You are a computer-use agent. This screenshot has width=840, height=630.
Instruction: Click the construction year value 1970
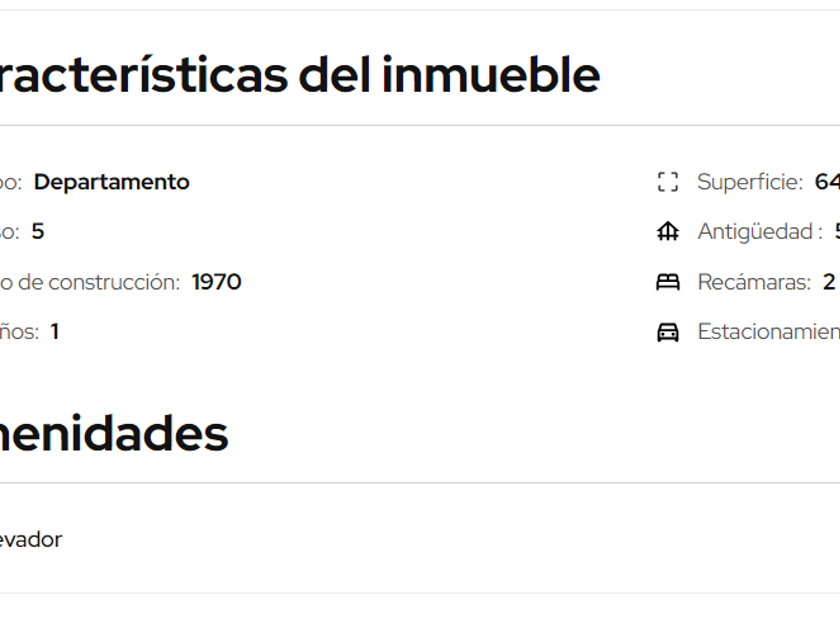[x=216, y=282]
